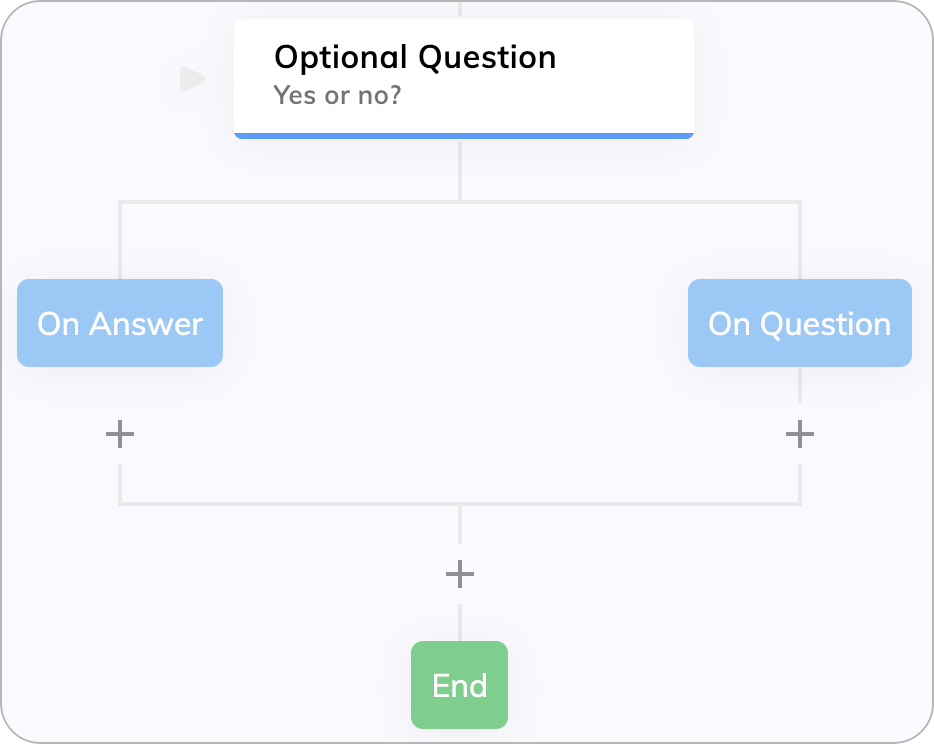Image resolution: width=934 pixels, height=744 pixels.
Task: Open the On Question branch node
Action: tap(799, 323)
